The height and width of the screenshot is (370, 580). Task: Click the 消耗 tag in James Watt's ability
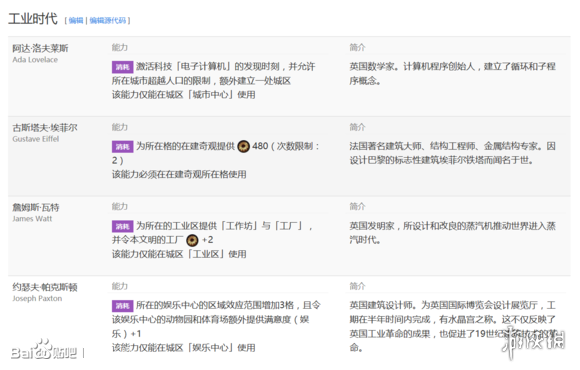tap(122, 226)
